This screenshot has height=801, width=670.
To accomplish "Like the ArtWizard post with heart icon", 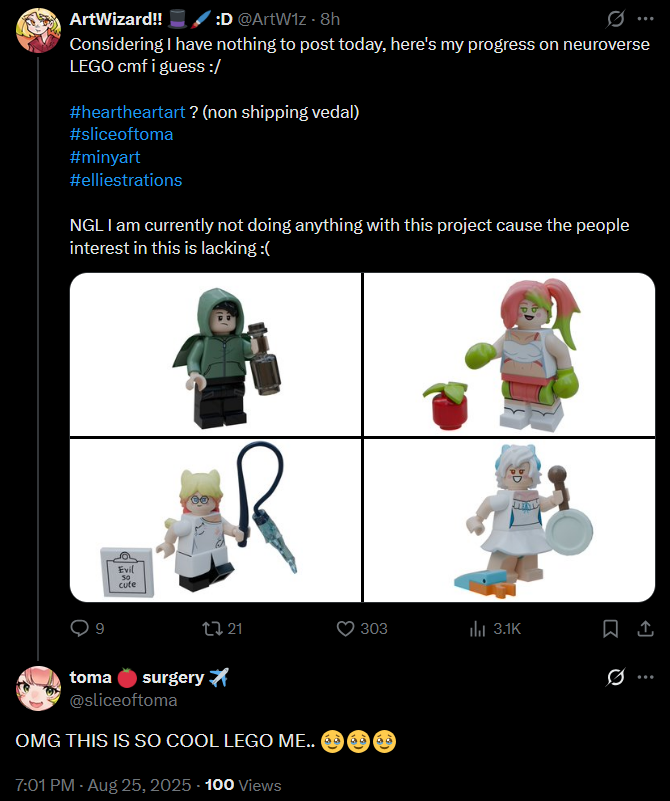I will pos(345,628).
